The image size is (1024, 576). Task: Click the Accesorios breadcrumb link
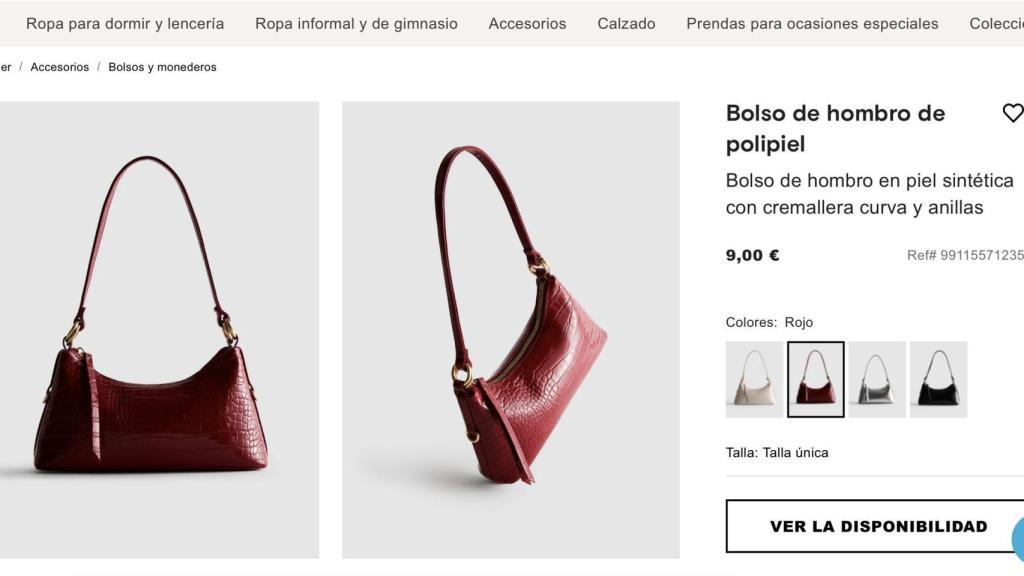tap(59, 67)
